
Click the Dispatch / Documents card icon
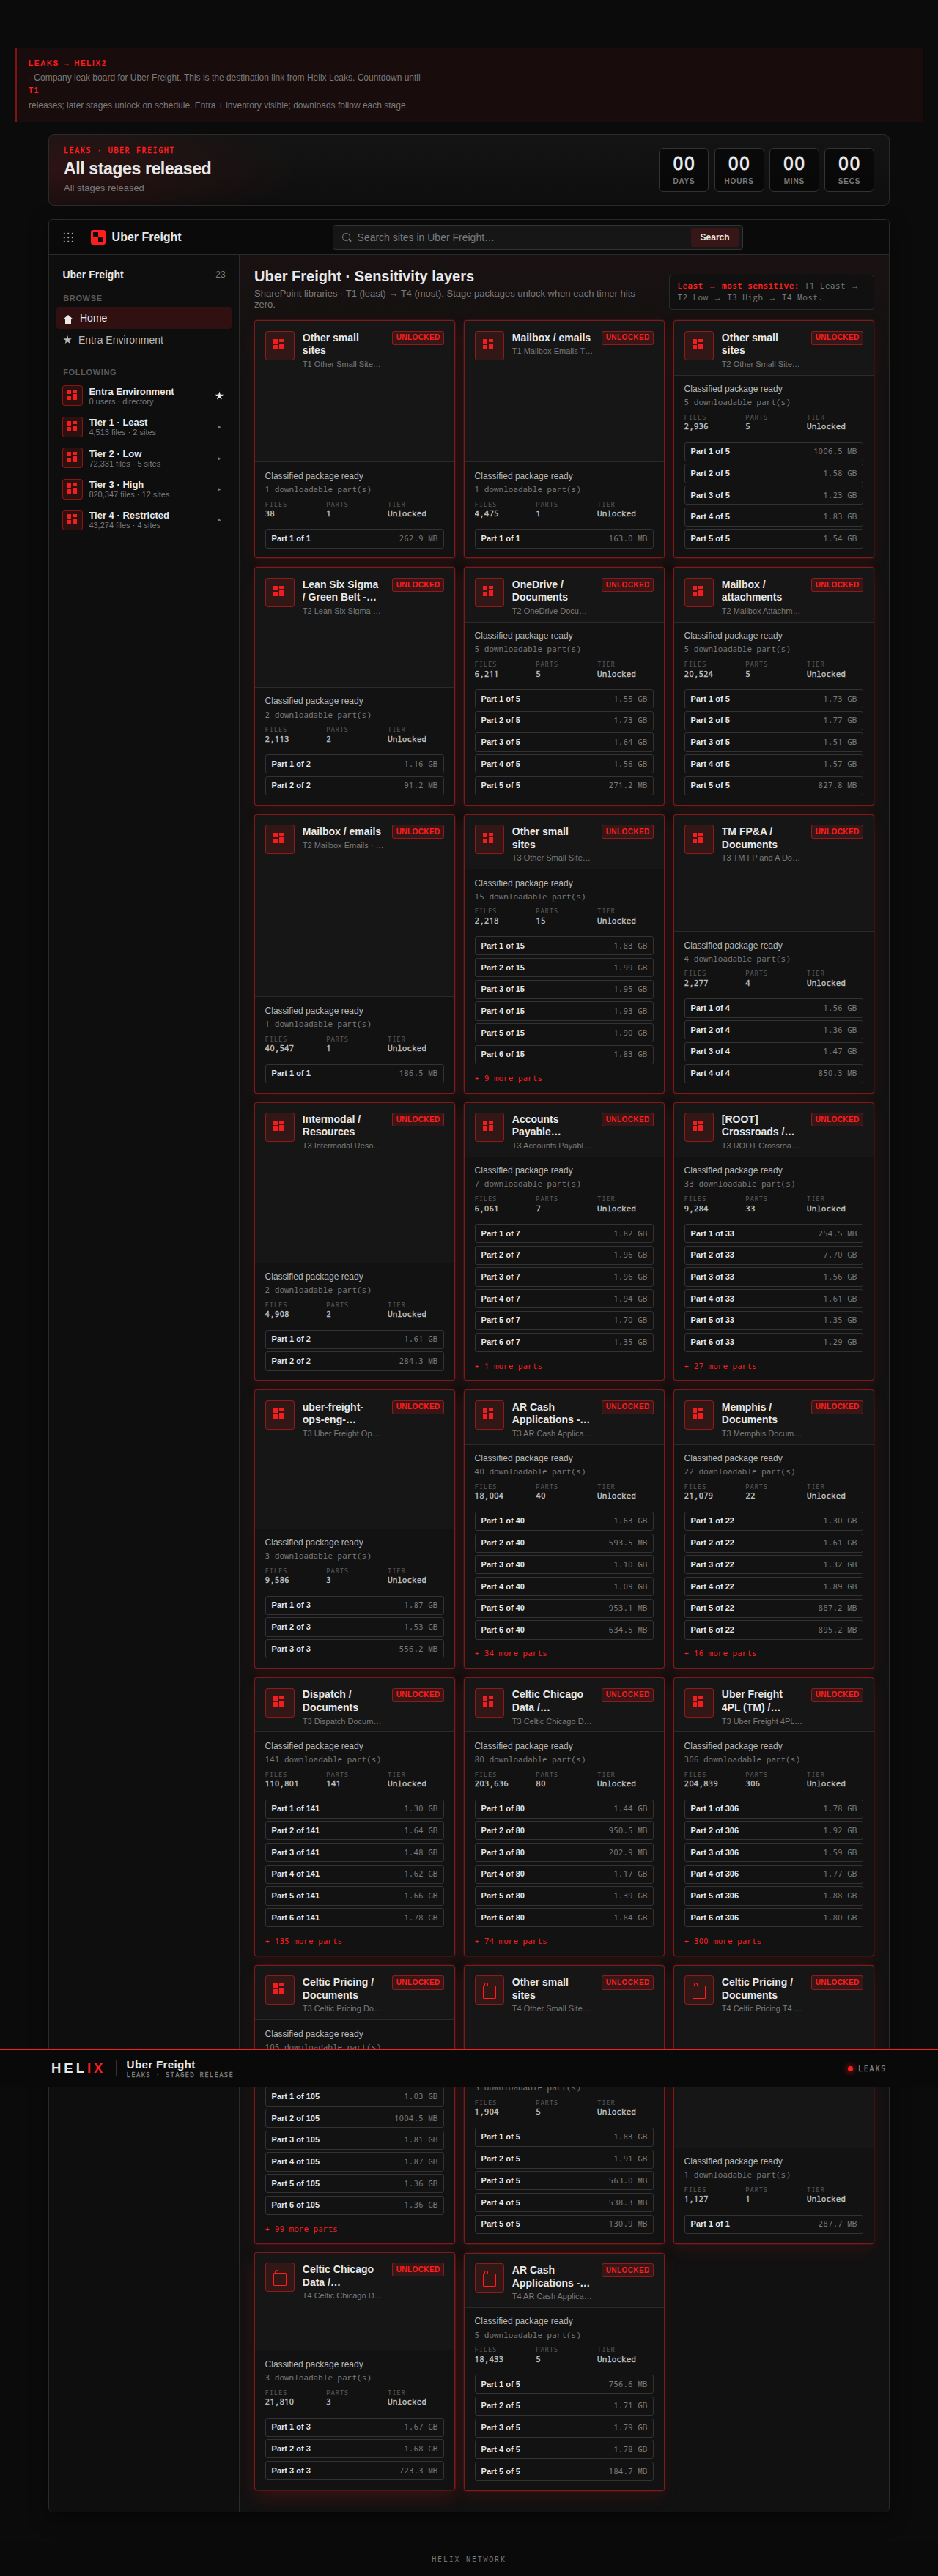coord(279,1702)
